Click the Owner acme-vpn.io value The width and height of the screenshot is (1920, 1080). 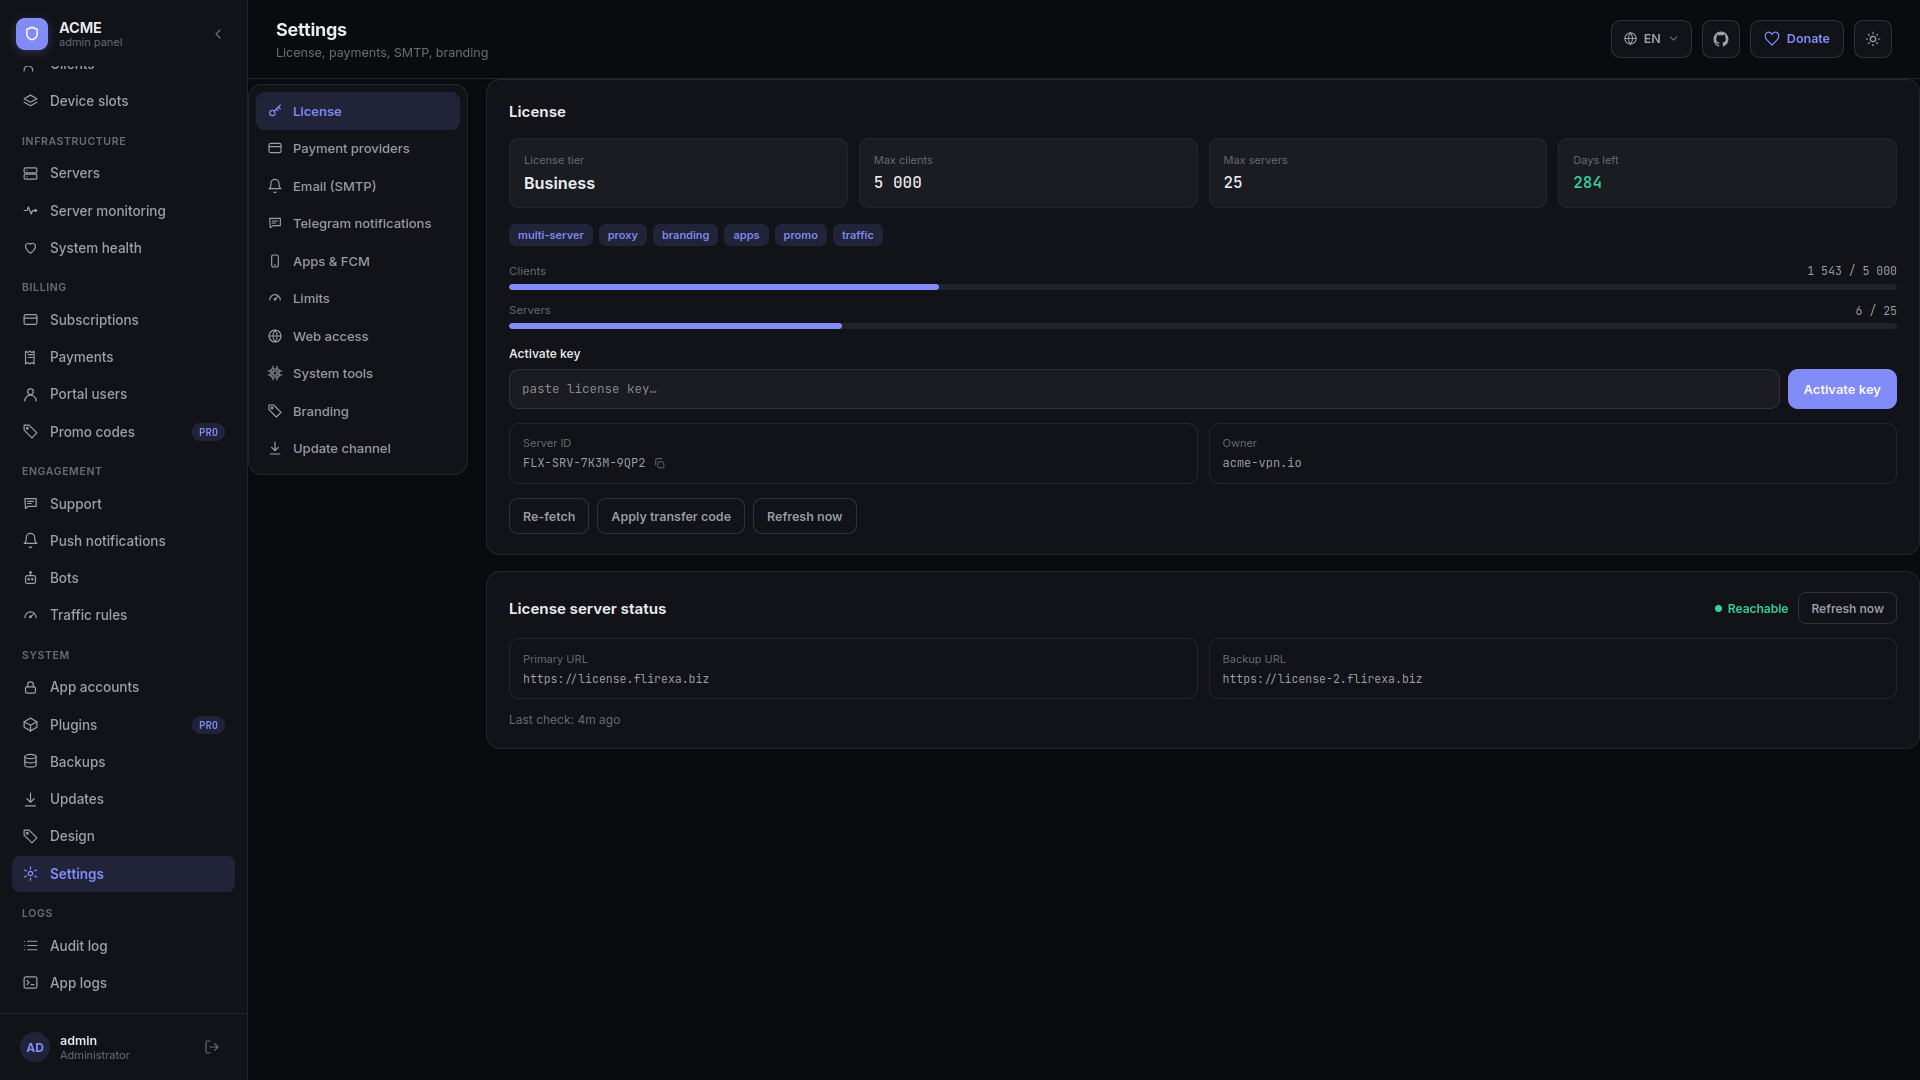[1262, 463]
